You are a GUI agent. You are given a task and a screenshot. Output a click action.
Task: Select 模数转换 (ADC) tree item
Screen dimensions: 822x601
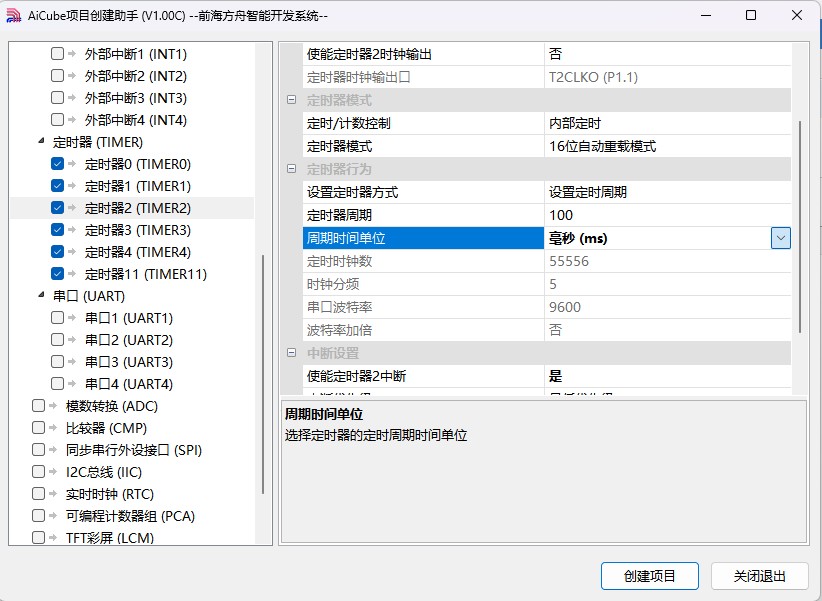click(x=112, y=406)
